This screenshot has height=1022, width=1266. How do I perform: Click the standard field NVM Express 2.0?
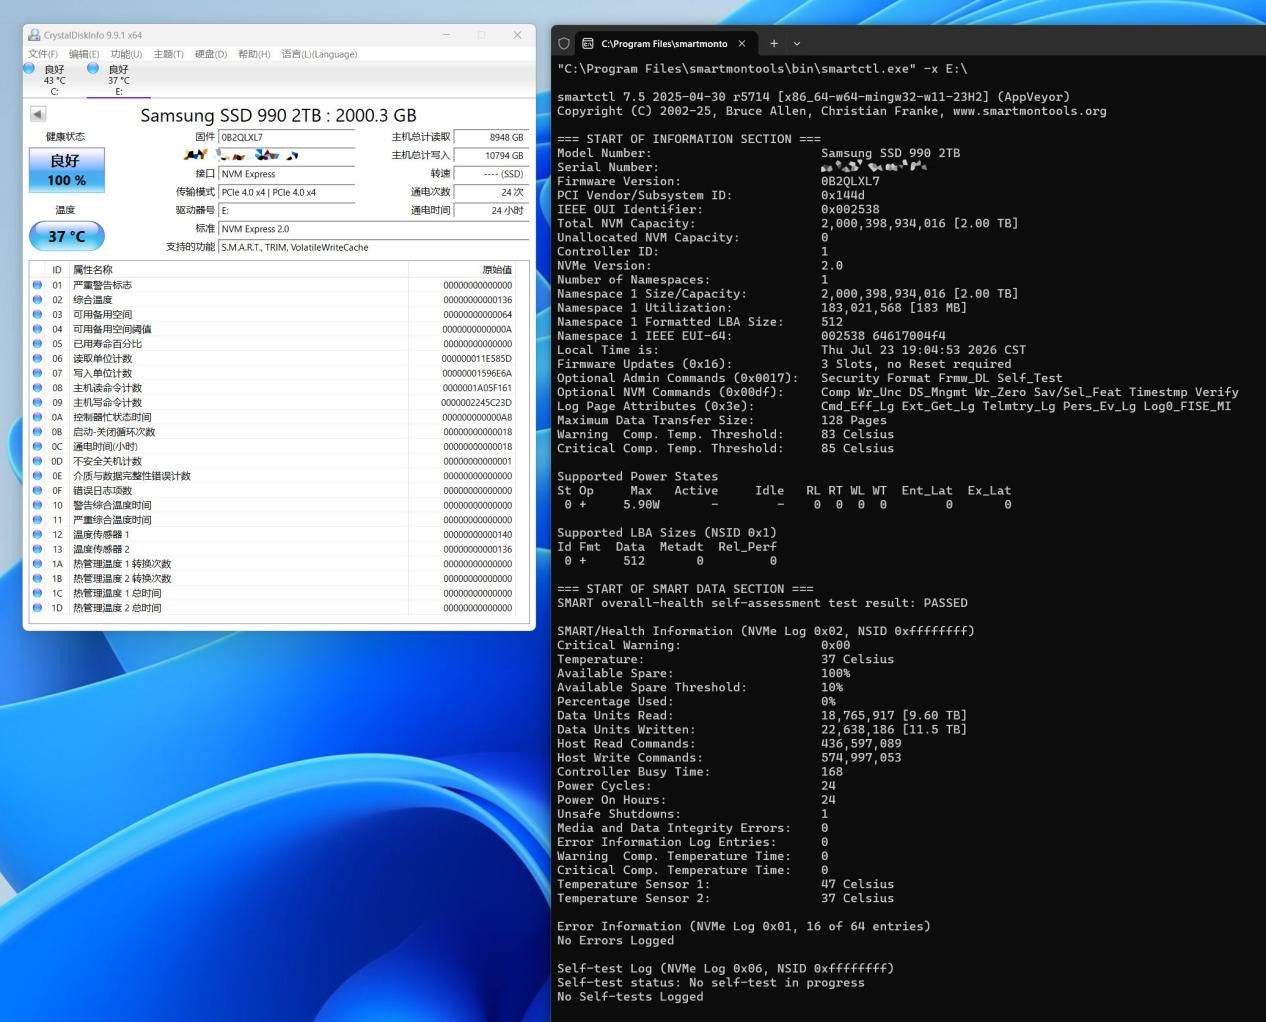coord(372,229)
